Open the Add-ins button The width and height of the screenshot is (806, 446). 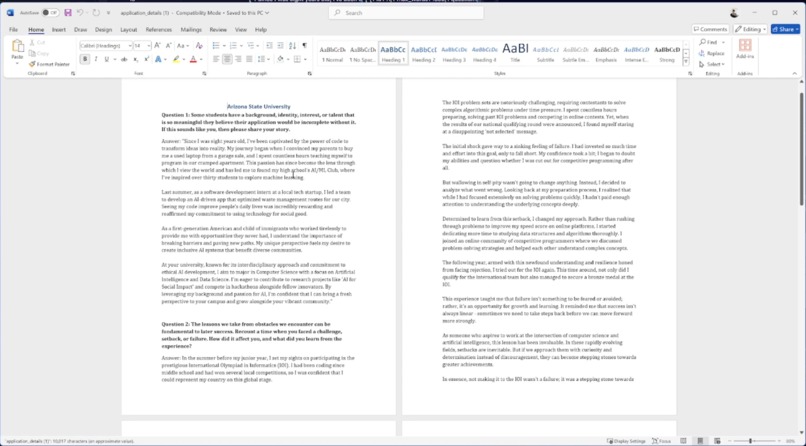pyautogui.click(x=745, y=49)
